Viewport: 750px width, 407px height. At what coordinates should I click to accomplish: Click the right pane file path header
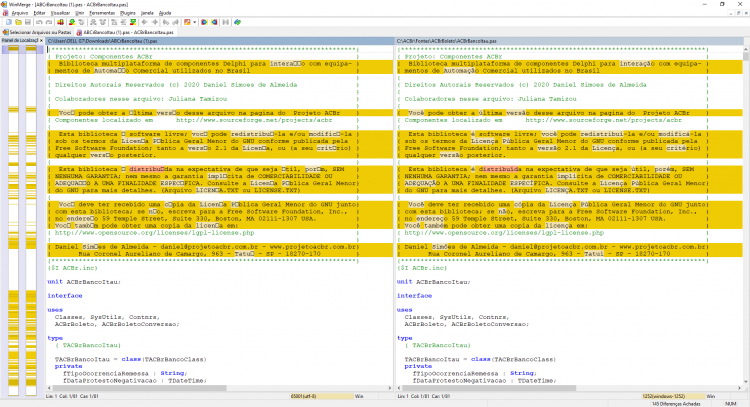569,41
